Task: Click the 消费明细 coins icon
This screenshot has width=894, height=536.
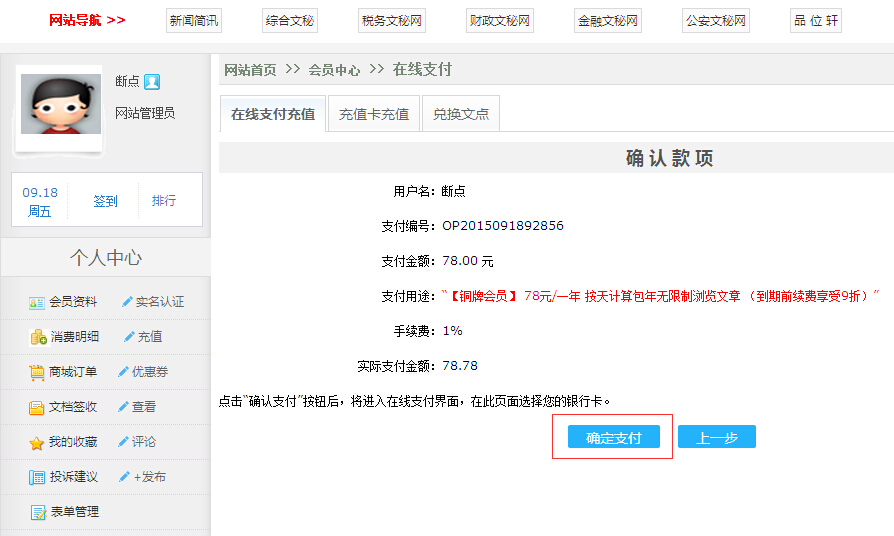Action: tap(38, 337)
